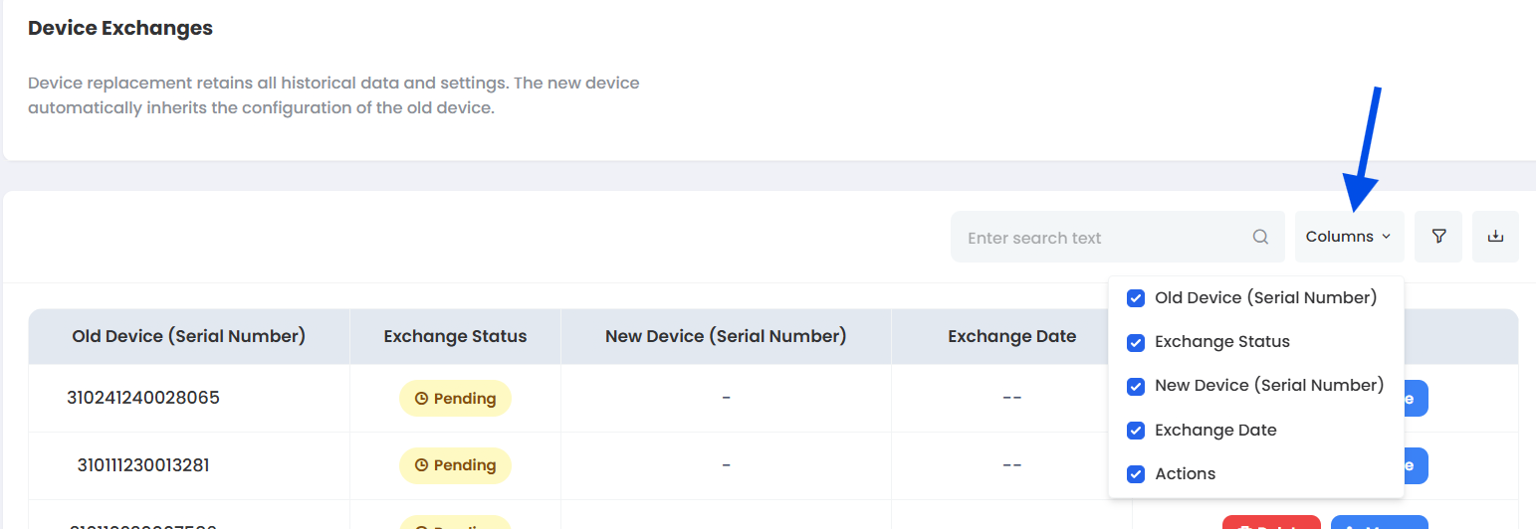Click the filter funnel icon
The height and width of the screenshot is (529, 1536).
pos(1439,237)
